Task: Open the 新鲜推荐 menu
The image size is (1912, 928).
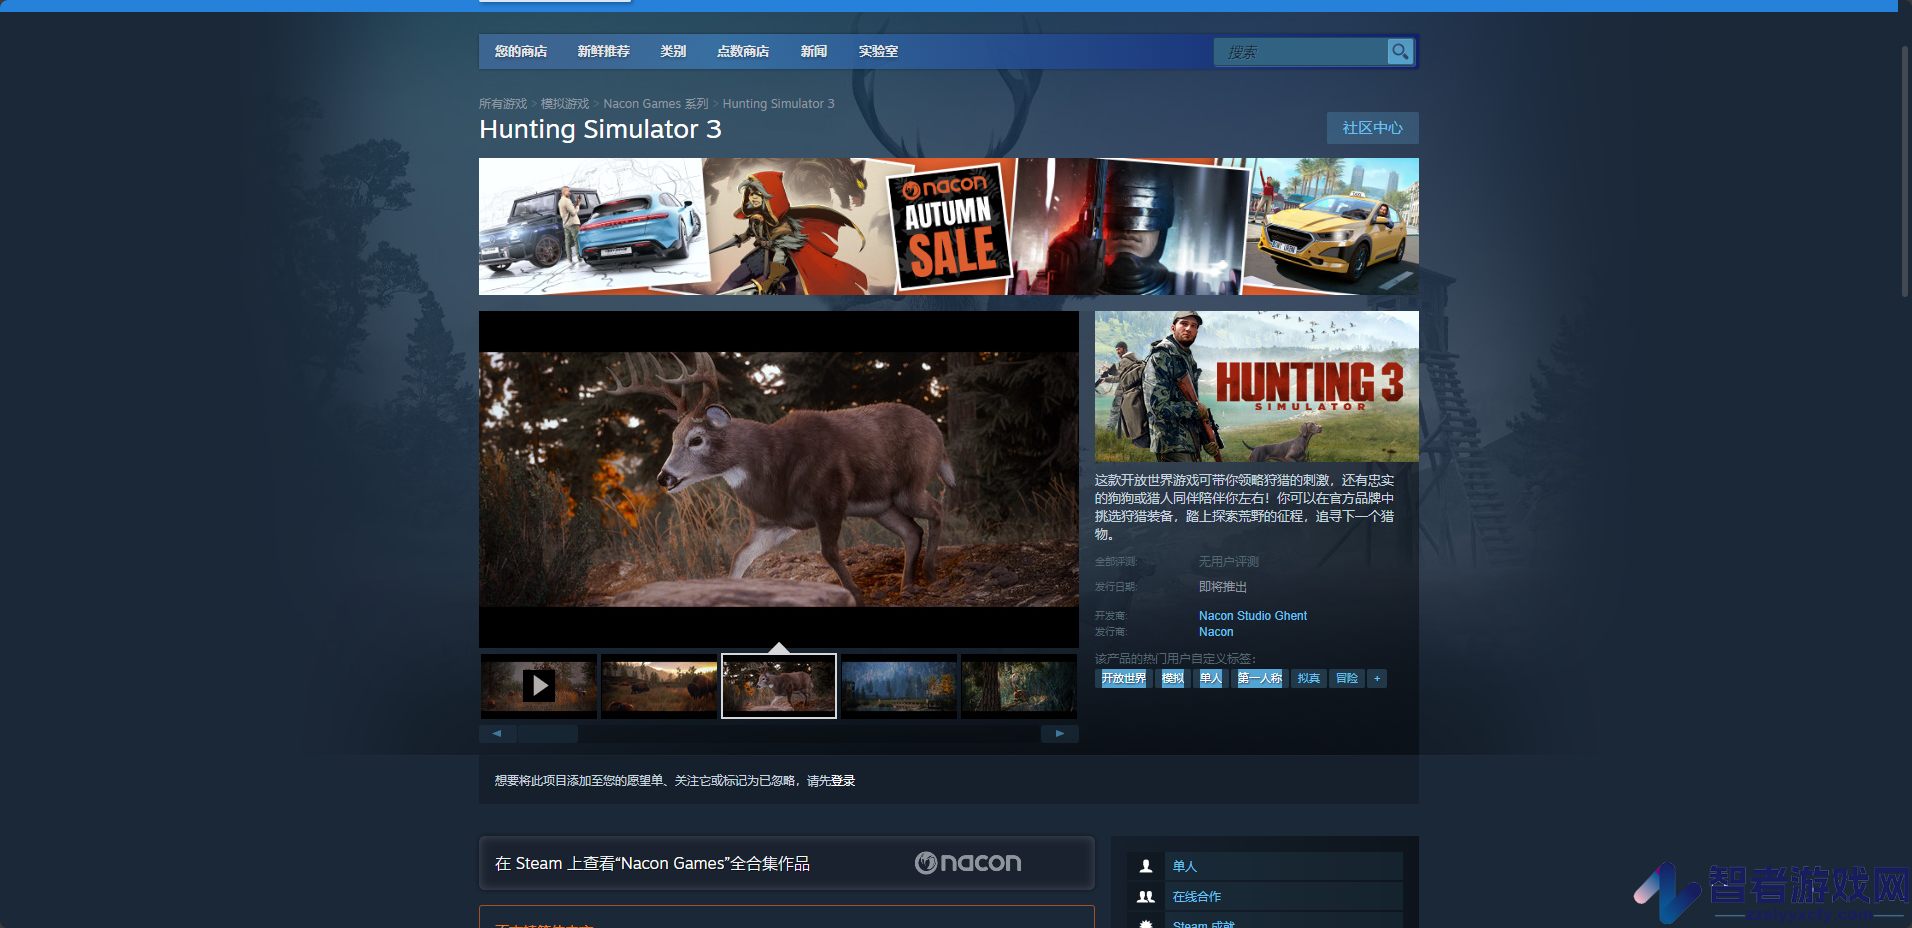Action: pyautogui.click(x=604, y=52)
